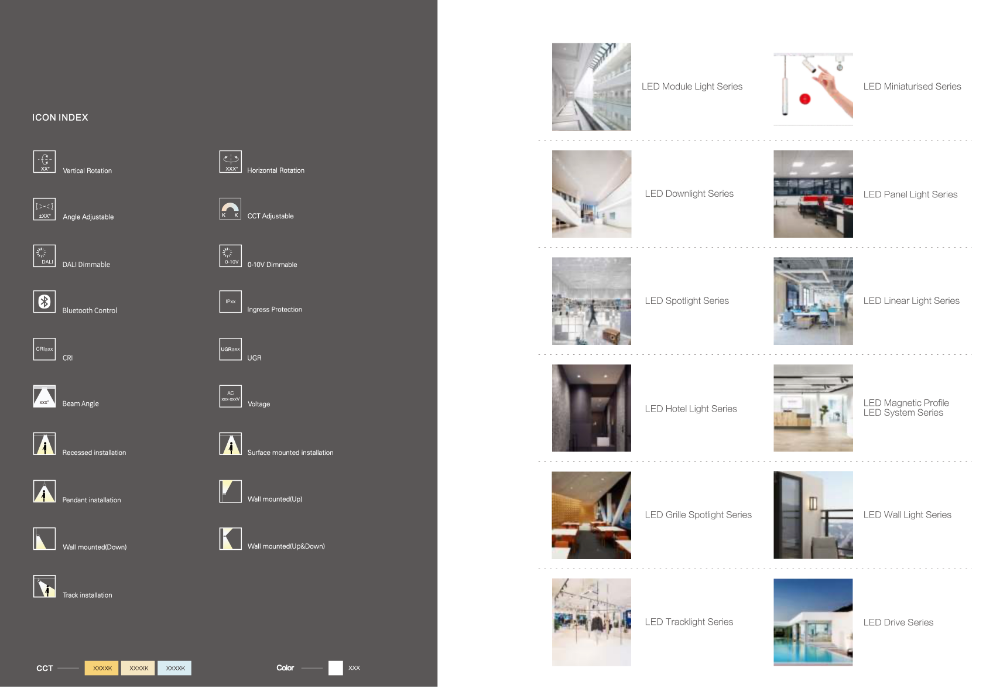1000x687 pixels.
Task: Open the LED Drive Series pool image
Action: (x=813, y=622)
